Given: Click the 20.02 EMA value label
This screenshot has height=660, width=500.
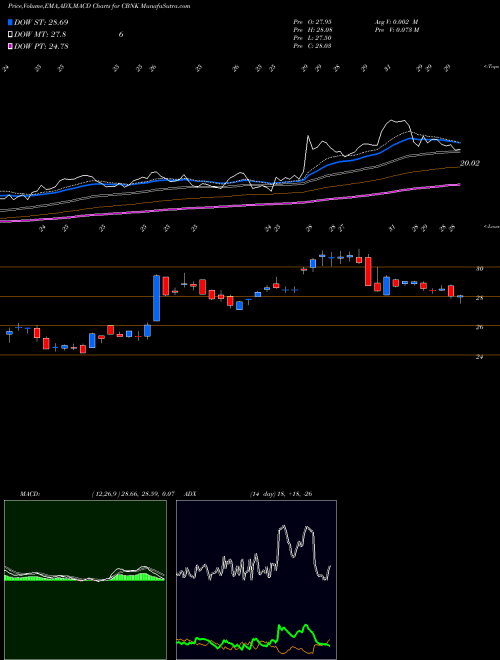Looking at the screenshot, I should pos(470,163).
